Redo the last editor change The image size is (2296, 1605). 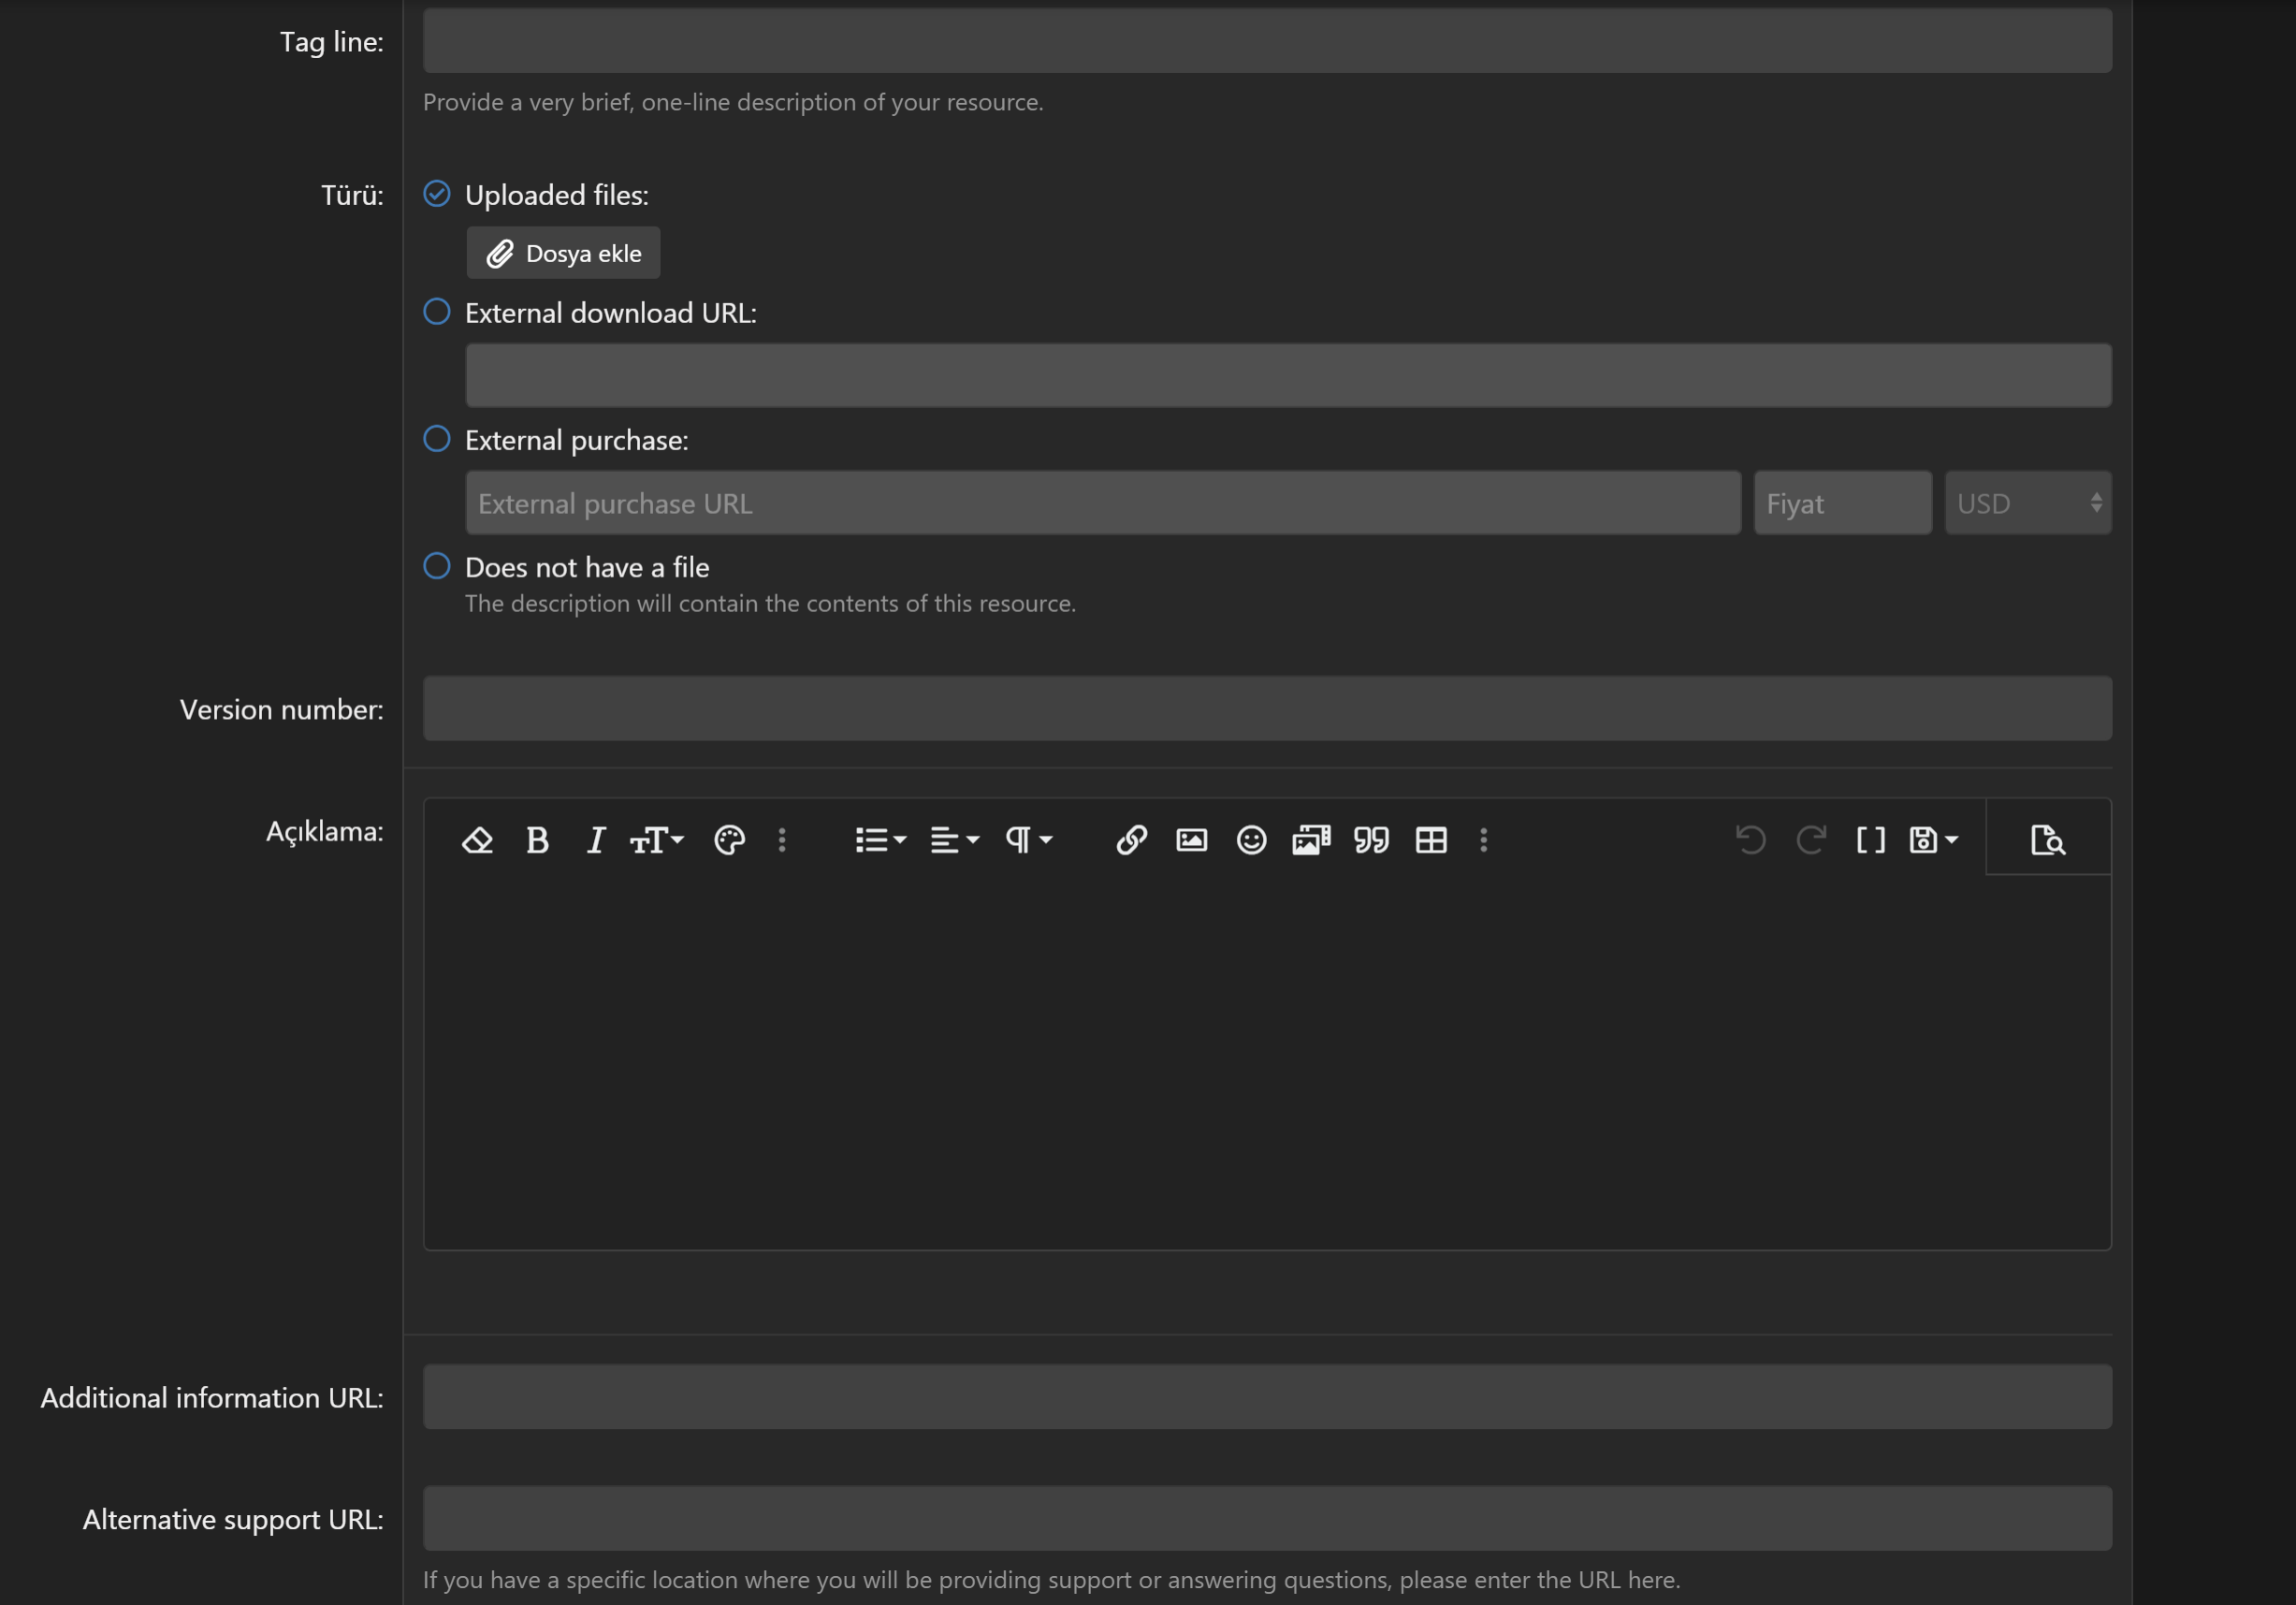click(x=1810, y=840)
